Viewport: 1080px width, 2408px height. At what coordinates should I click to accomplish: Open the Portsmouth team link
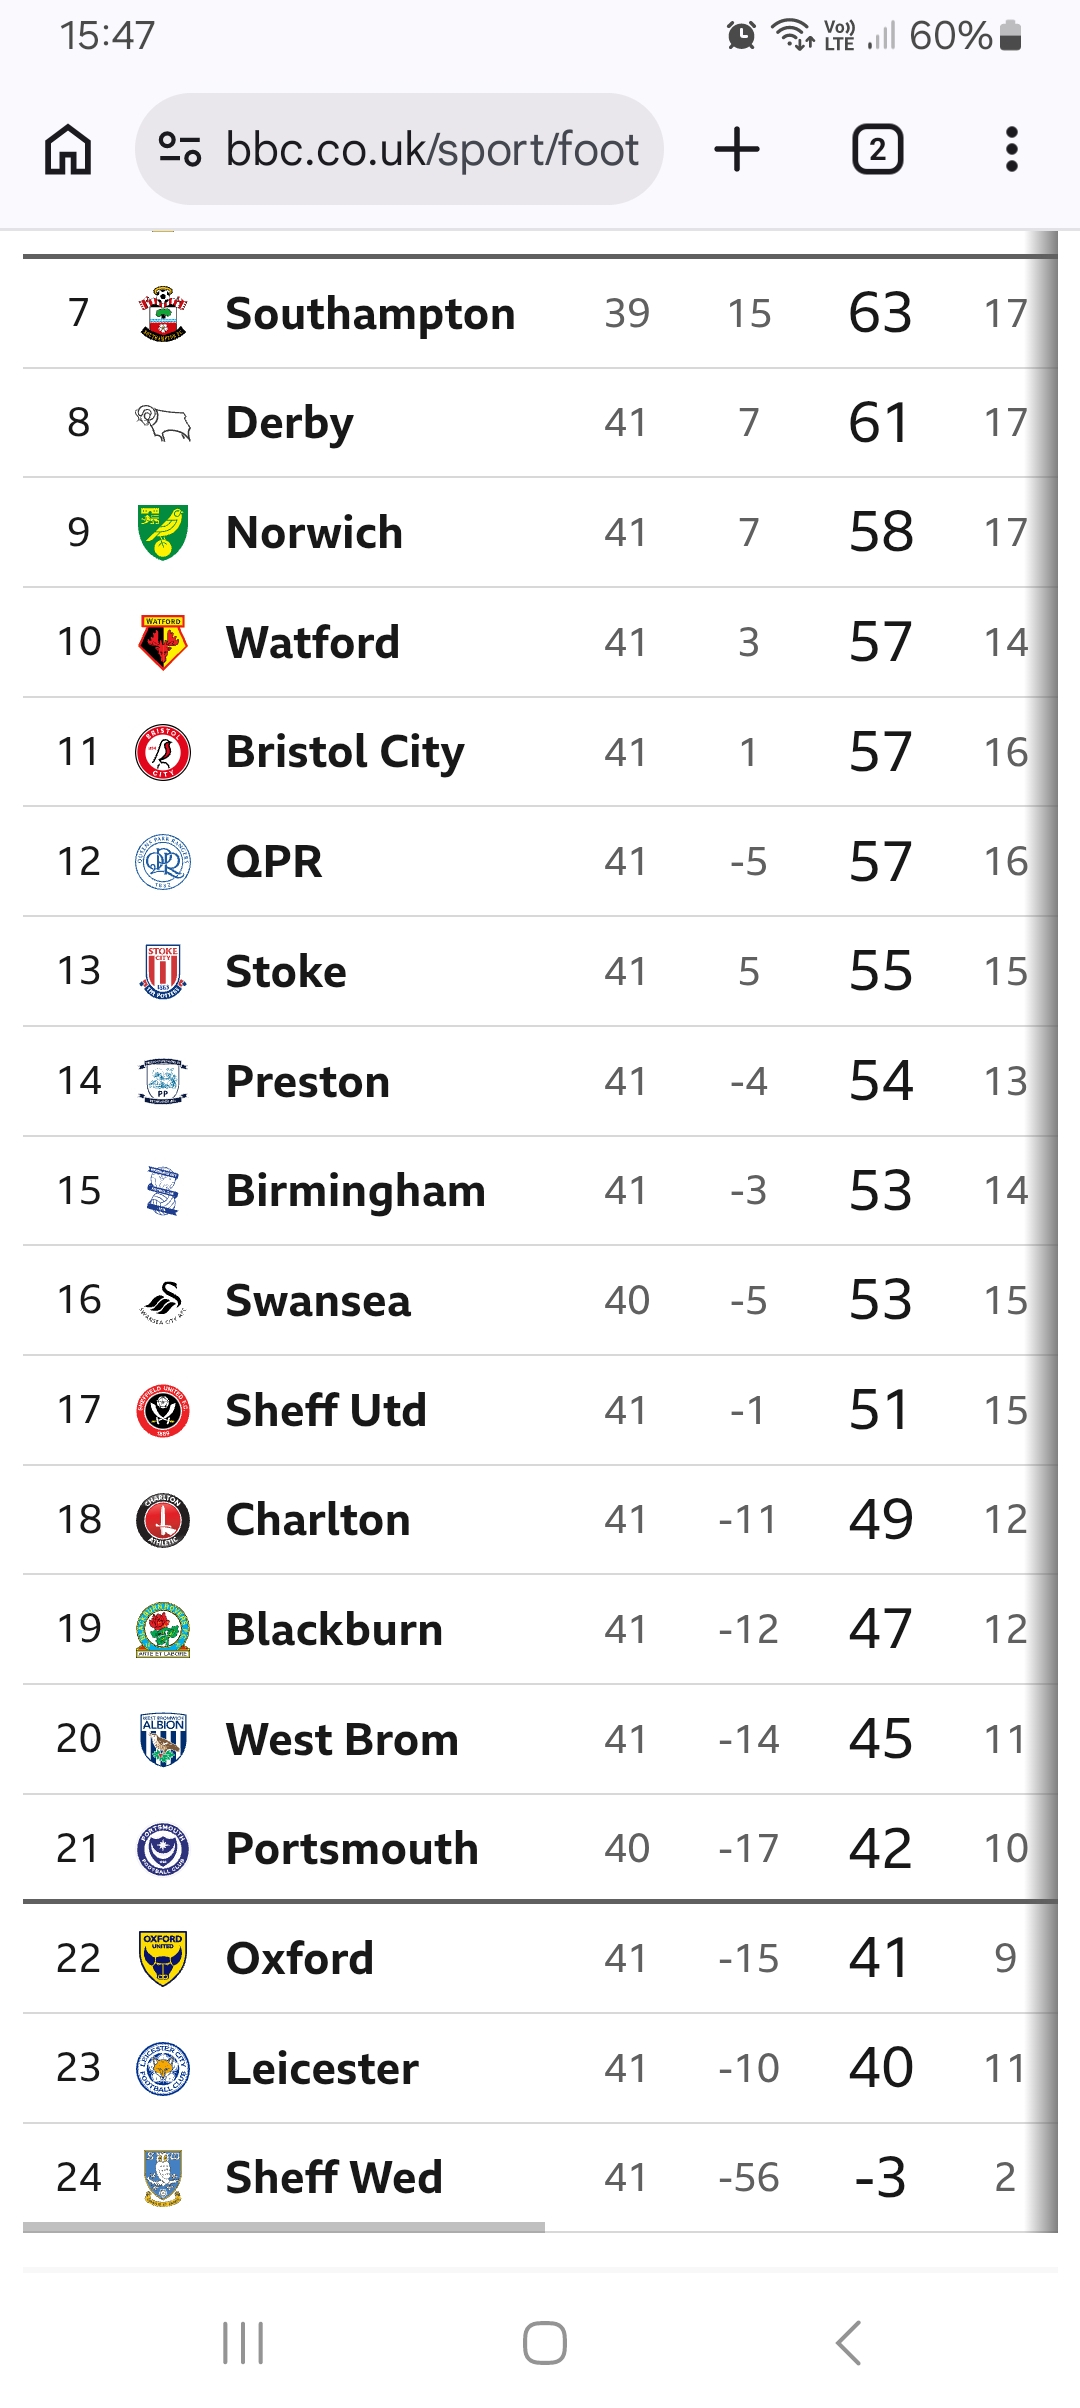[352, 1849]
